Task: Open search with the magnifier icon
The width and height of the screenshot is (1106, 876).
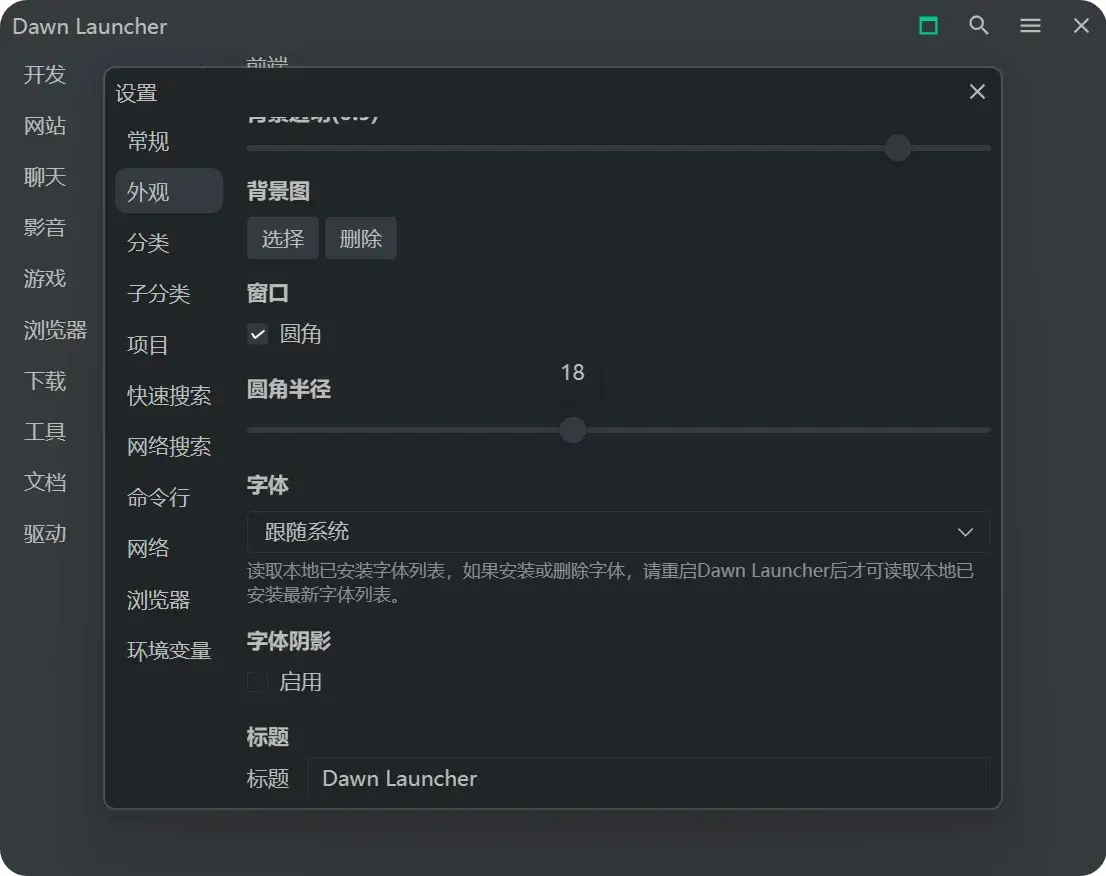Action: point(978,26)
